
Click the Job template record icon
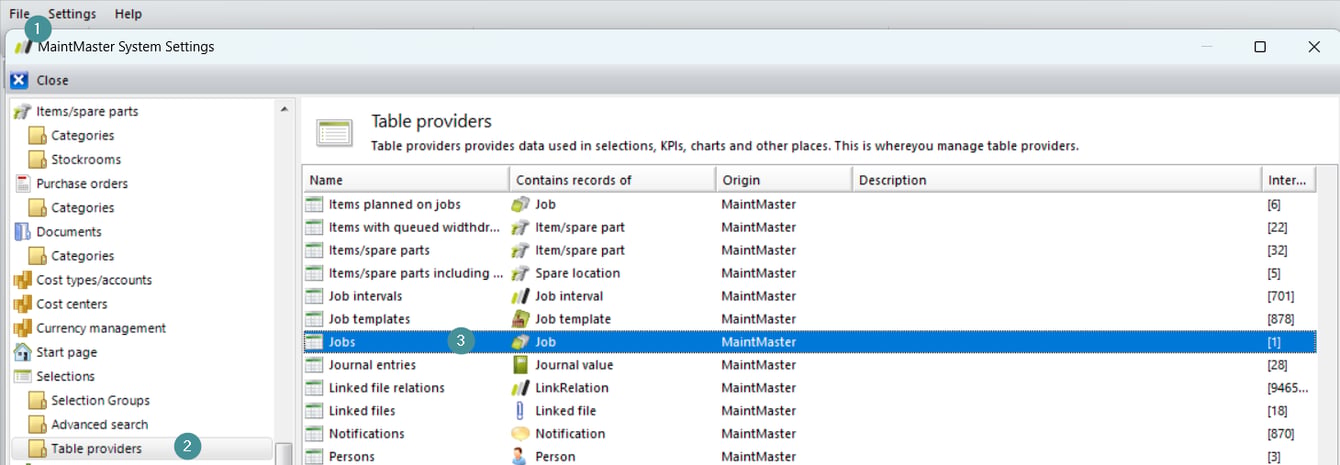pyautogui.click(x=520, y=319)
